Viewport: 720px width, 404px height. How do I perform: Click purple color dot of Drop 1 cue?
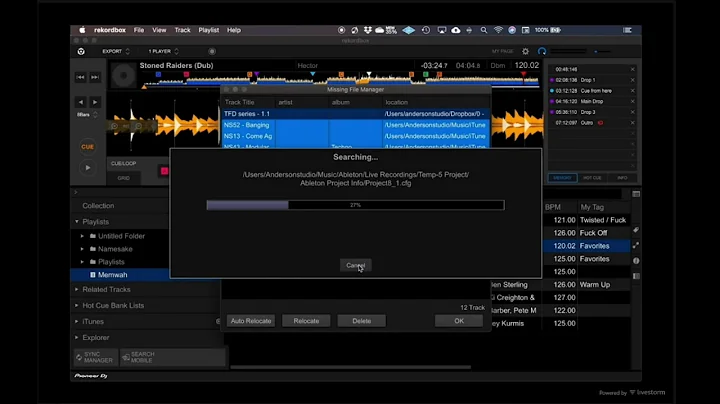pos(552,80)
